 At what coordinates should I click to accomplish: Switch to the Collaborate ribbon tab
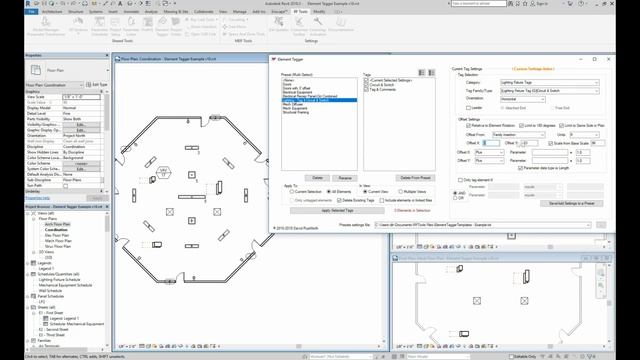[x=204, y=12]
